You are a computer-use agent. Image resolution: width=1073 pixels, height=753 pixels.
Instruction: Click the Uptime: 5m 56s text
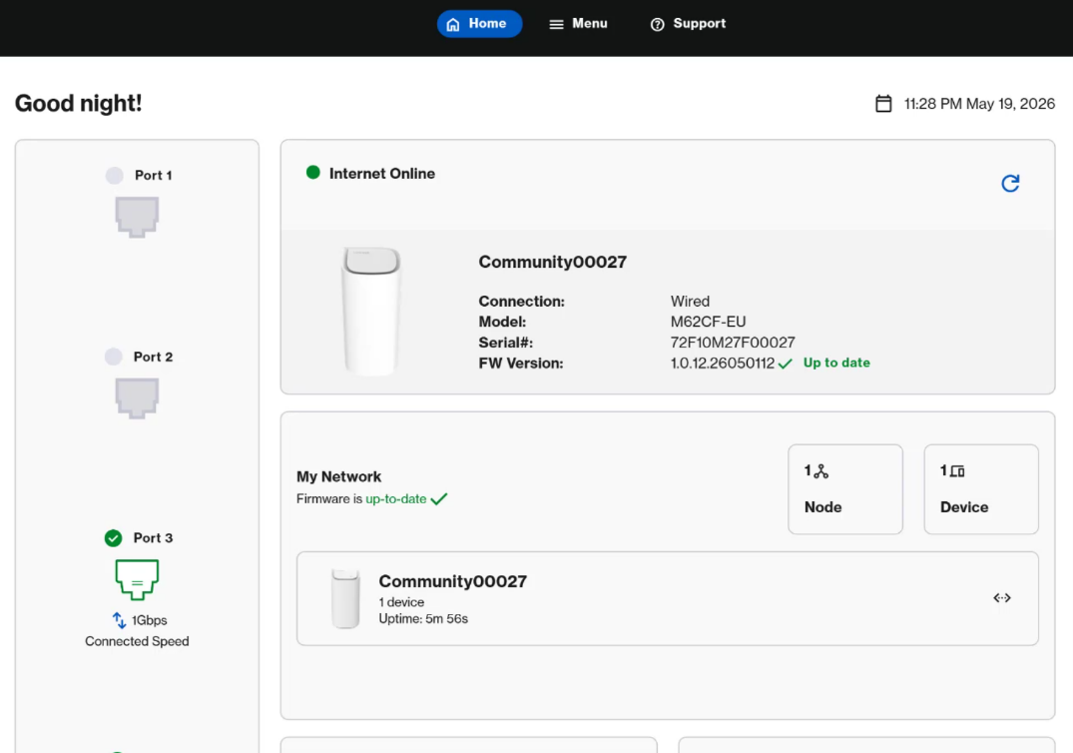[423, 619]
